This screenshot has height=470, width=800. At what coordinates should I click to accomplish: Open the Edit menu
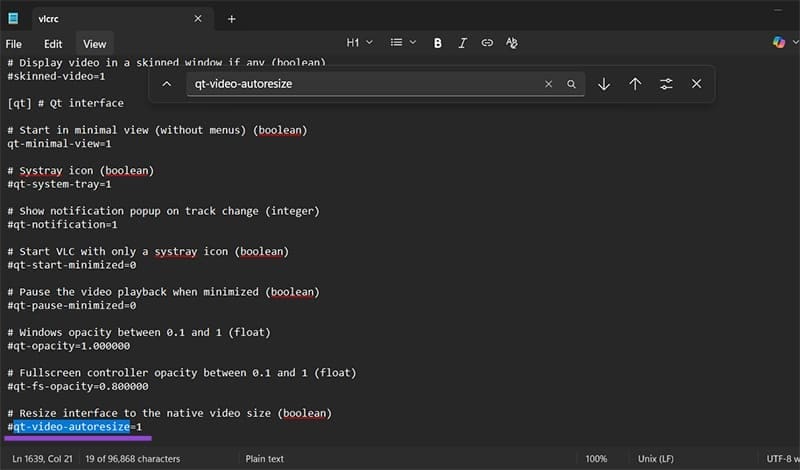point(53,44)
